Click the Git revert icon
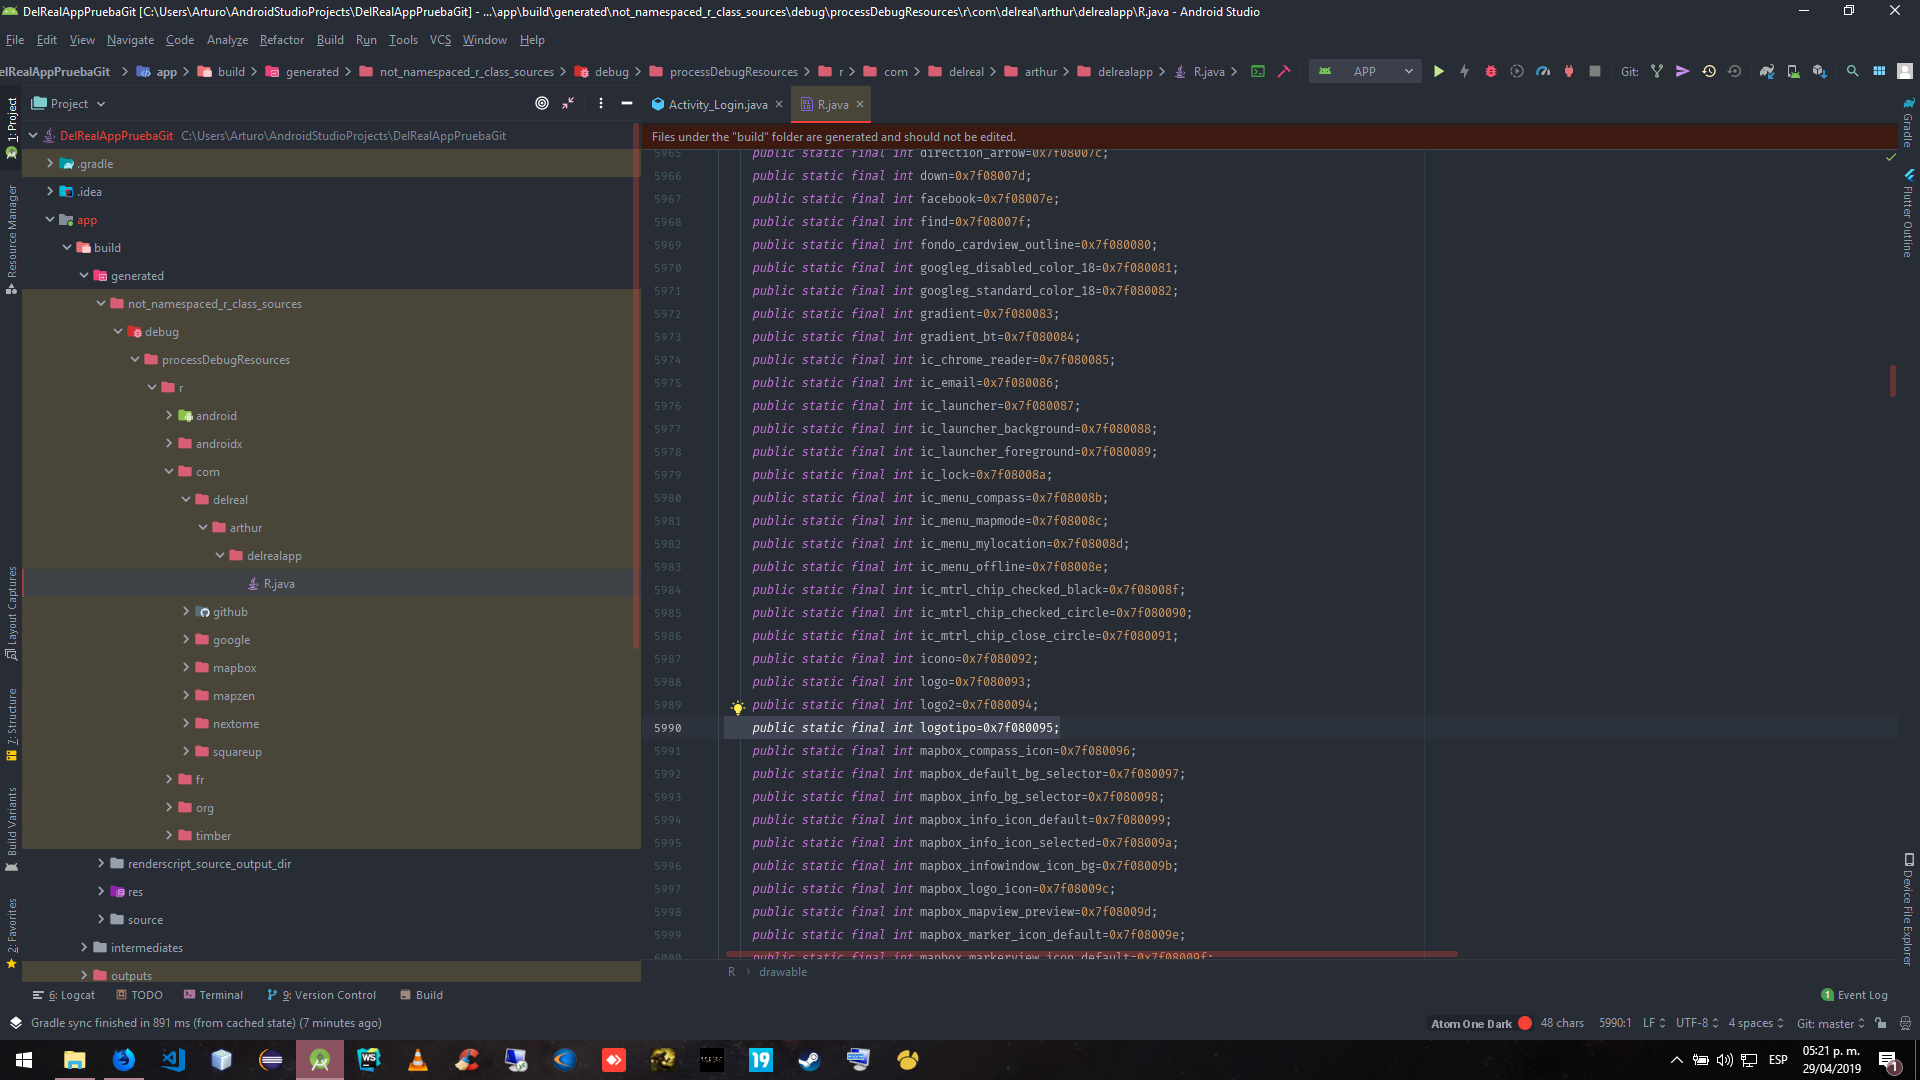The width and height of the screenshot is (1920, 1080). pos(1735,71)
